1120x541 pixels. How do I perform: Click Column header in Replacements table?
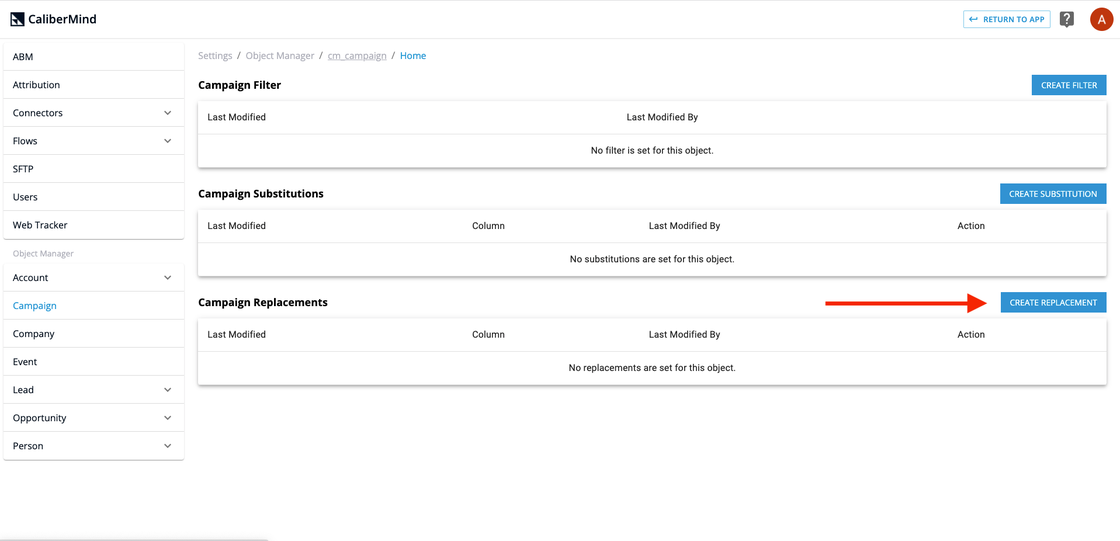[489, 334]
